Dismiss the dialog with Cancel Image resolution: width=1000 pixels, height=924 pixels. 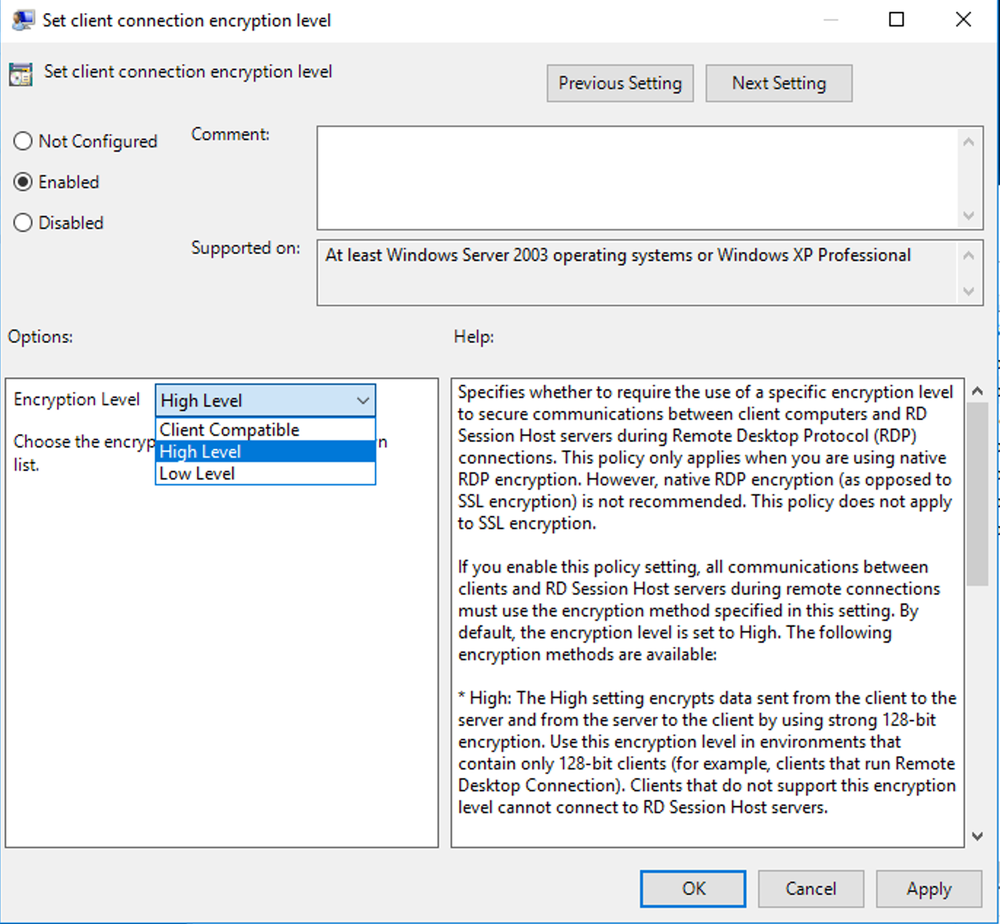click(x=810, y=888)
